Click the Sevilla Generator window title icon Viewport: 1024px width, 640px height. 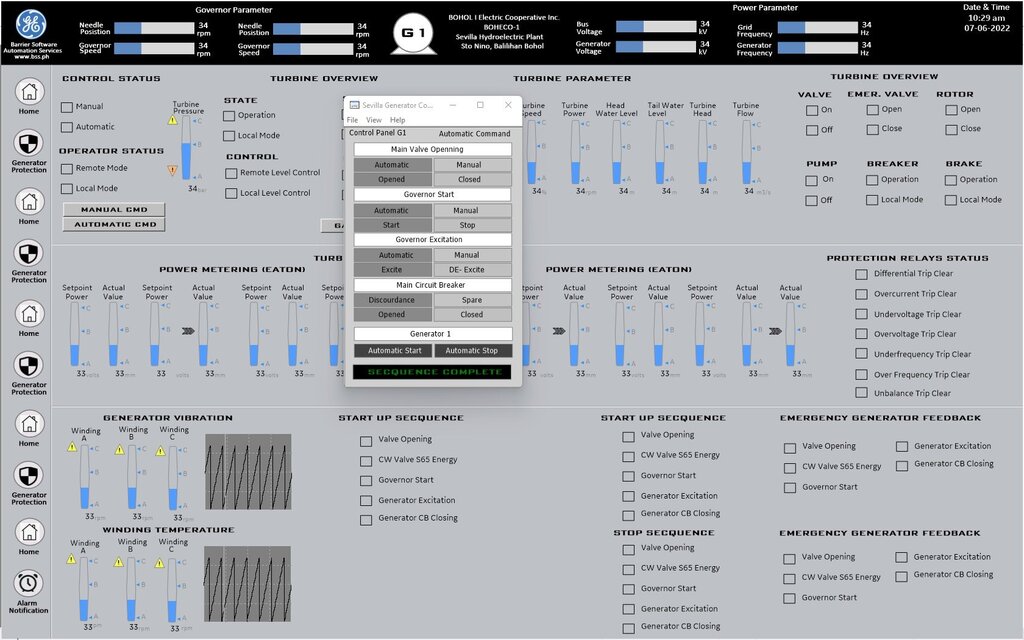pos(353,105)
